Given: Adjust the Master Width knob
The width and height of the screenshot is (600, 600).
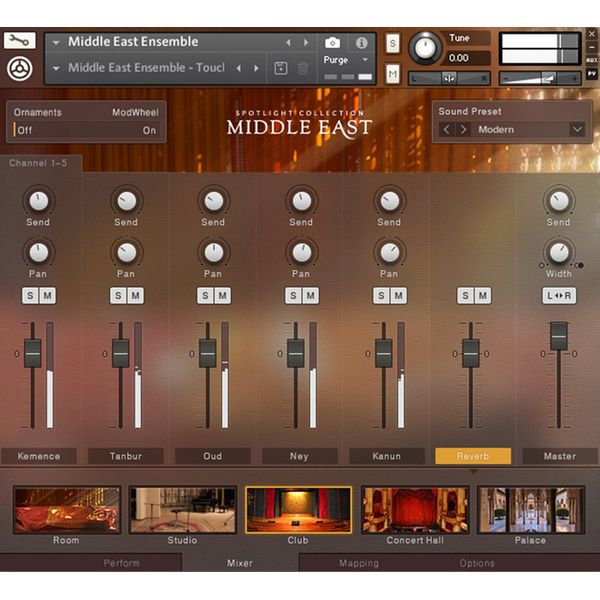Looking at the screenshot, I should coord(559,253).
